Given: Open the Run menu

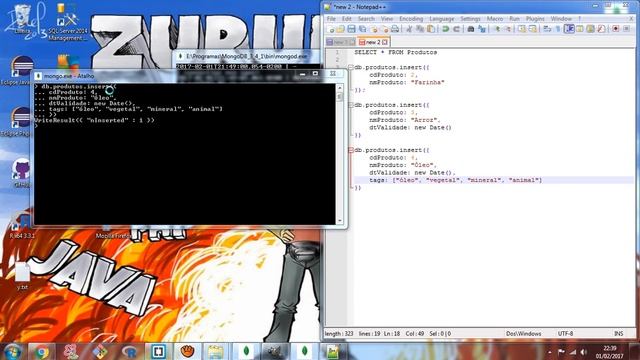Looking at the screenshot, I should tap(514, 19).
